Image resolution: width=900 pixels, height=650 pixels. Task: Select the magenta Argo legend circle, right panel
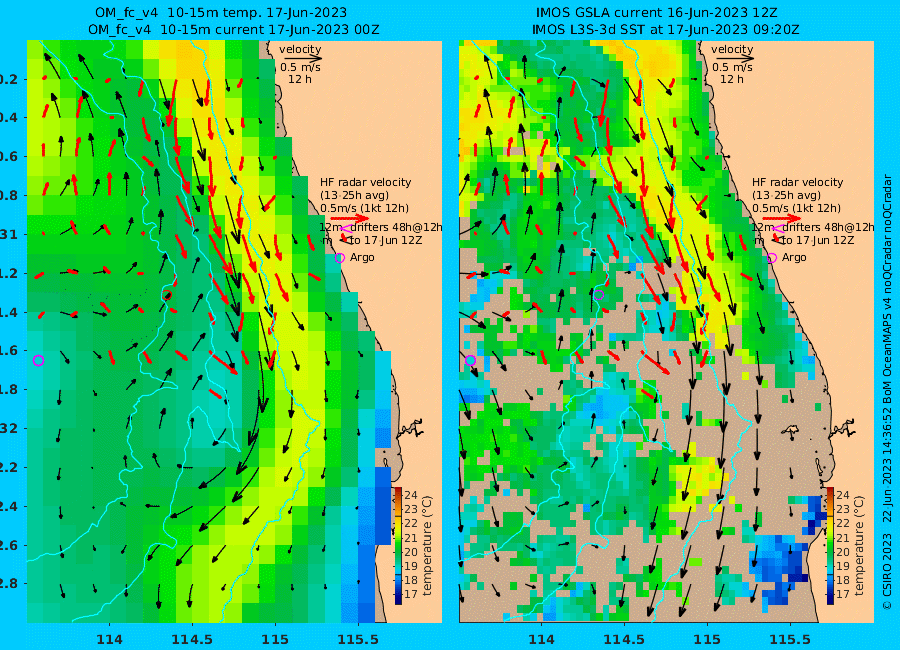(772, 258)
